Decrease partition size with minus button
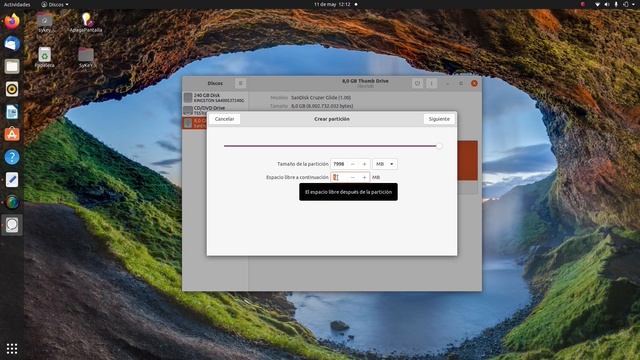 click(x=353, y=164)
